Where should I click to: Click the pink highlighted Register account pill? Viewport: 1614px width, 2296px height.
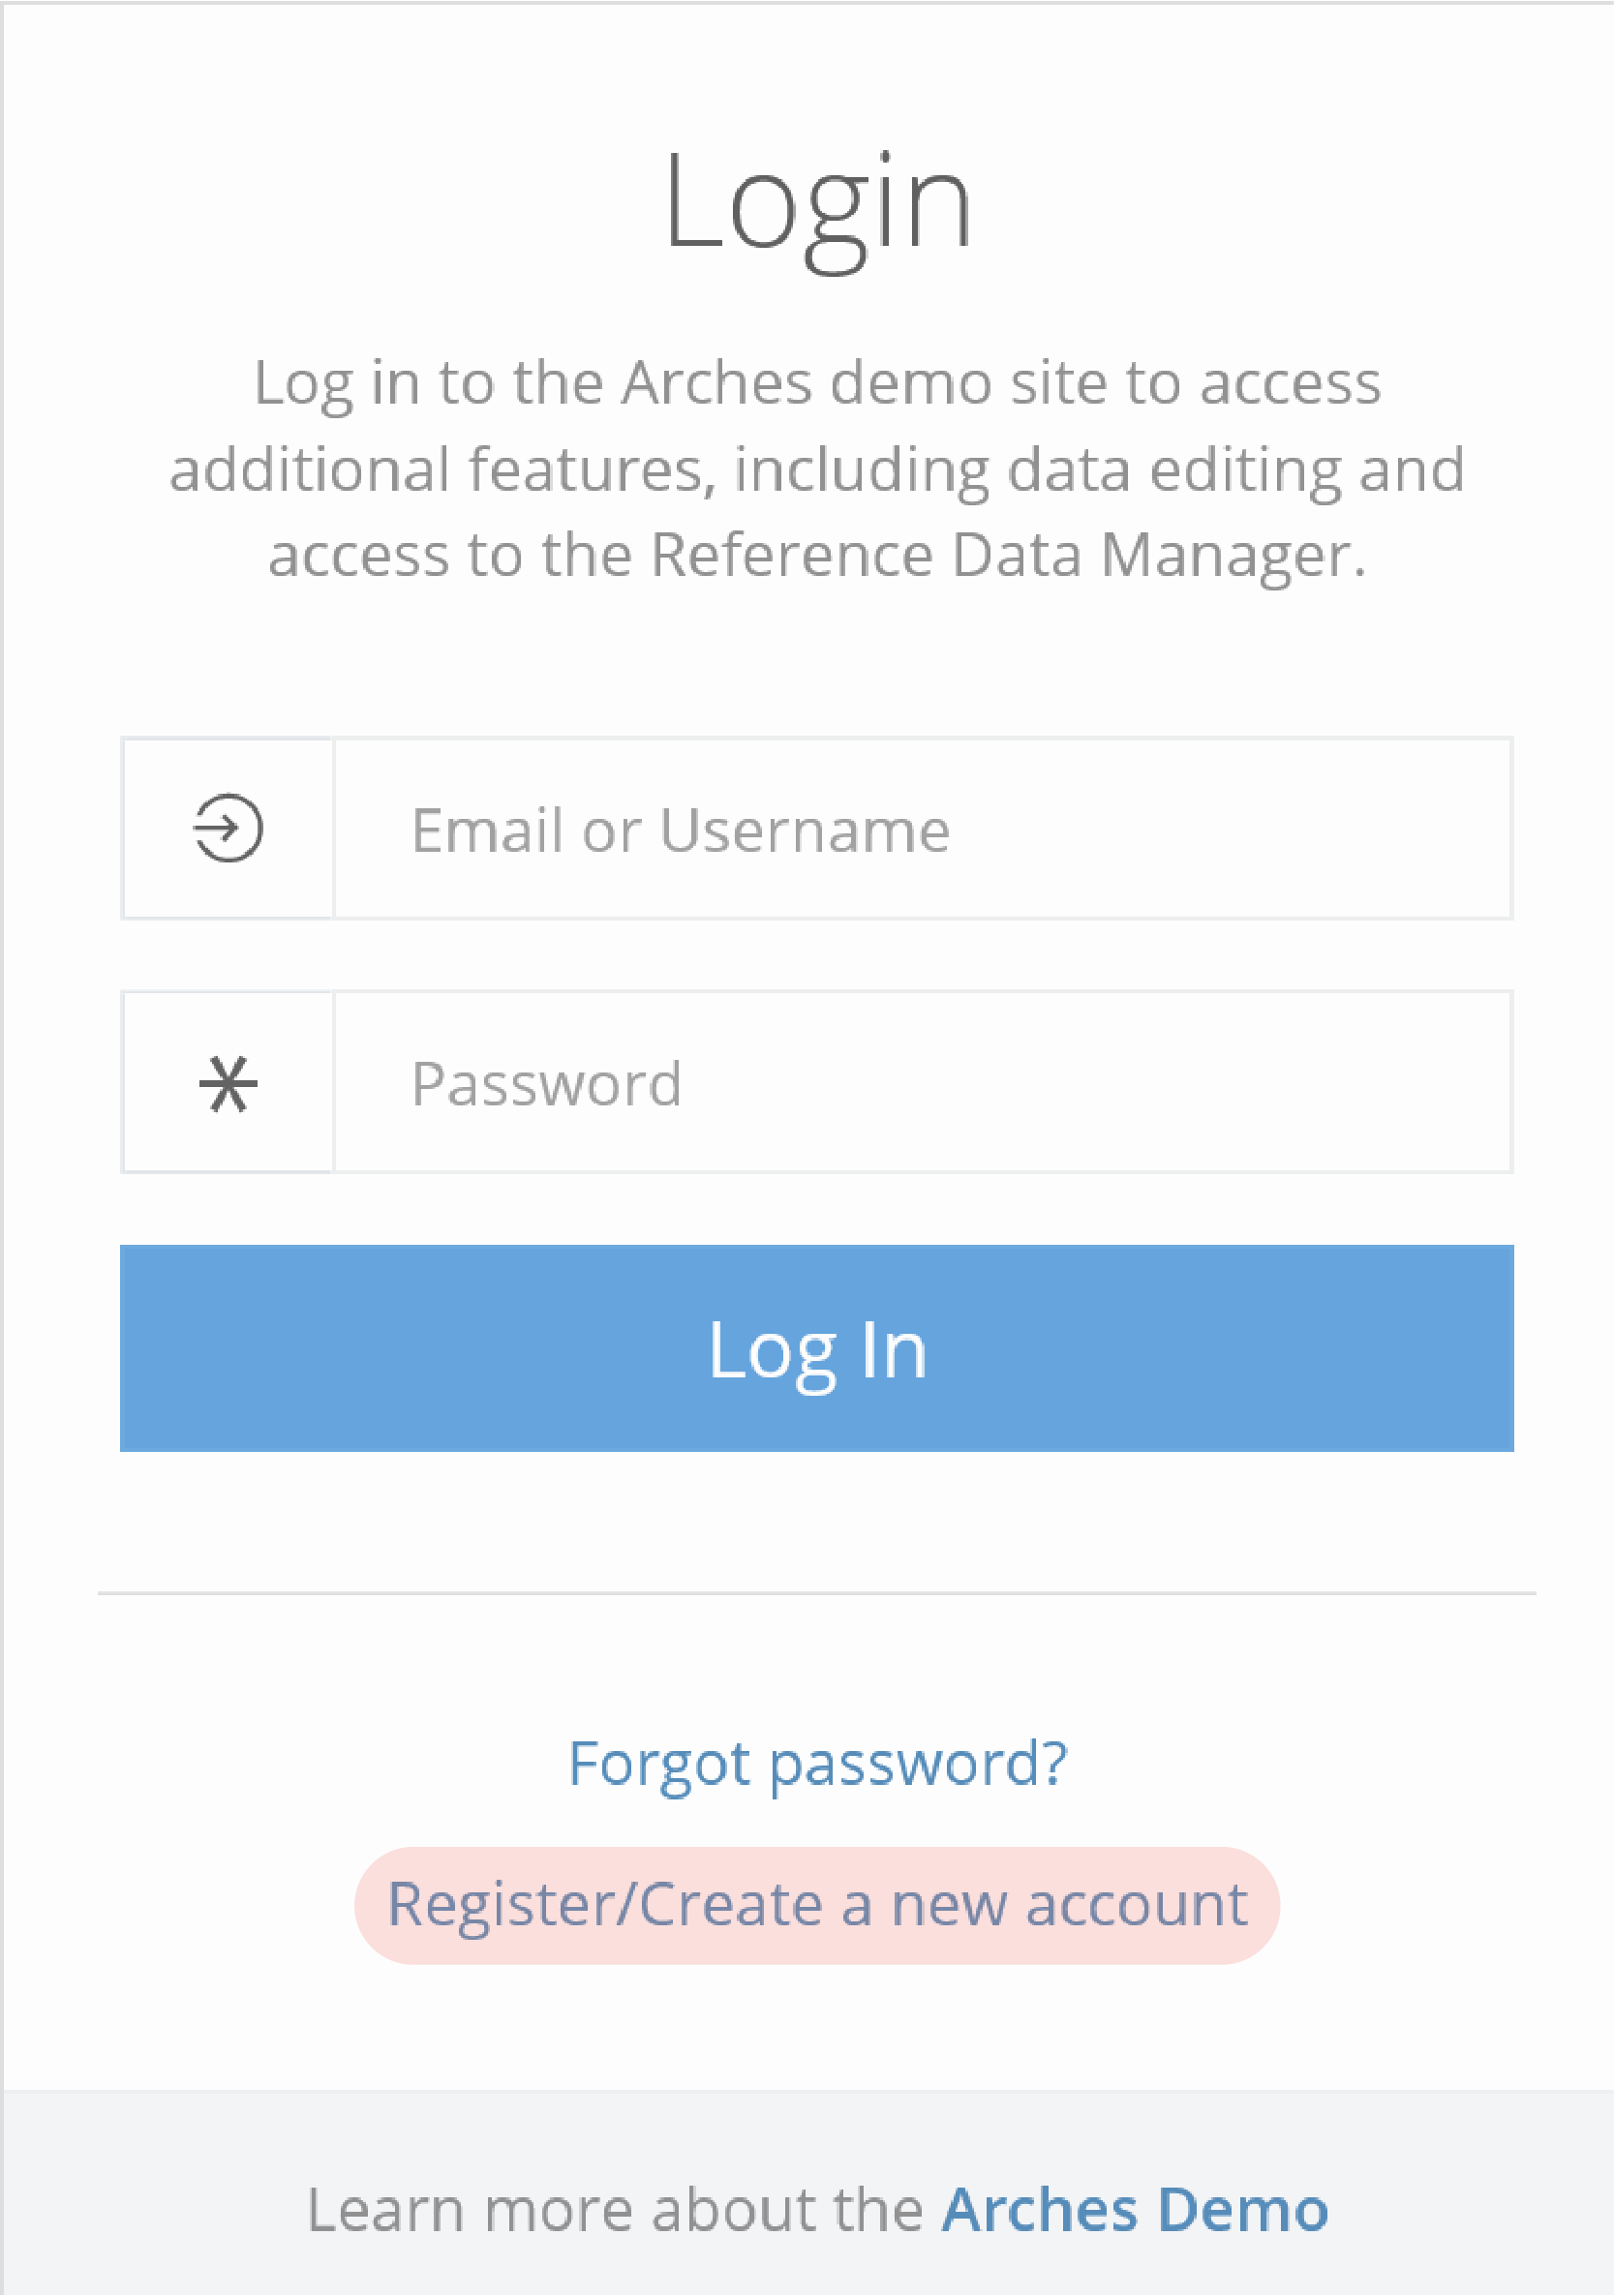817,1906
